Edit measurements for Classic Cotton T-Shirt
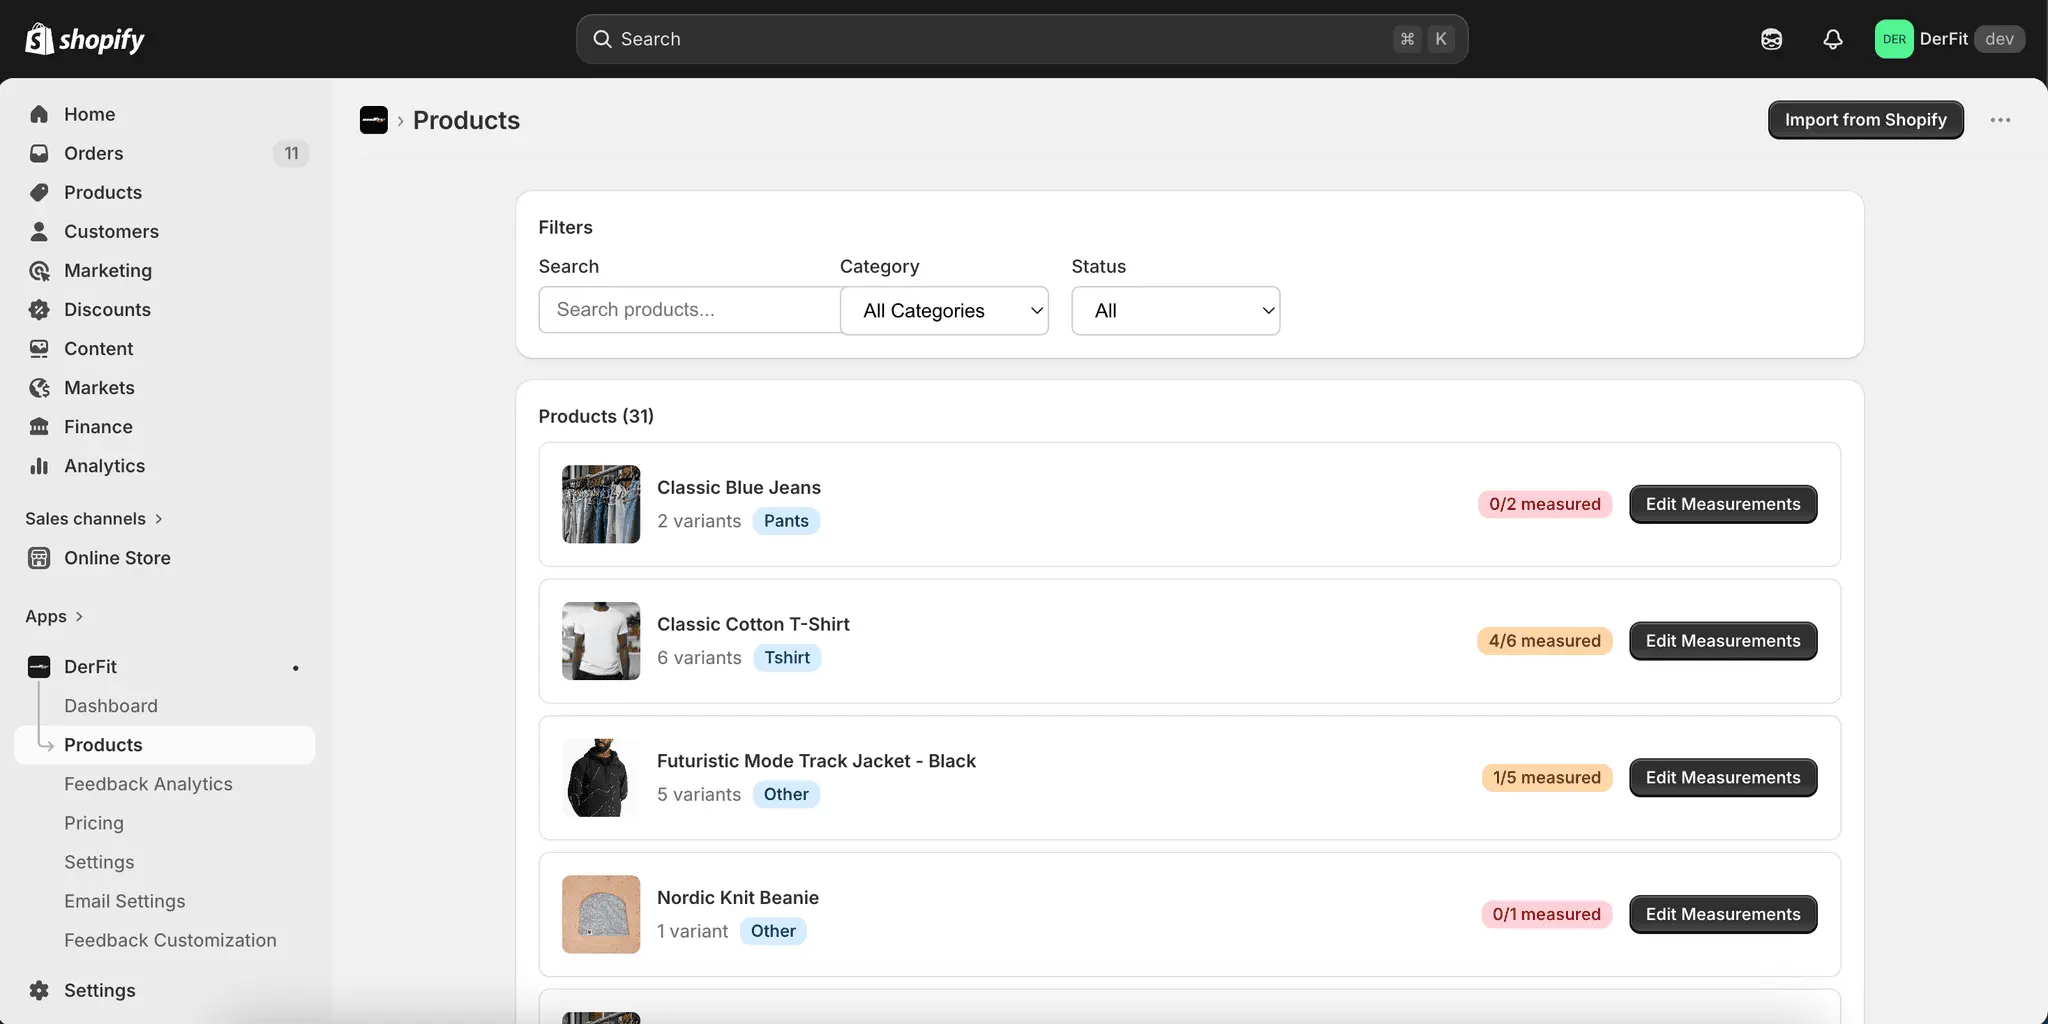Screen dimensions: 2048x1024 (1723, 641)
